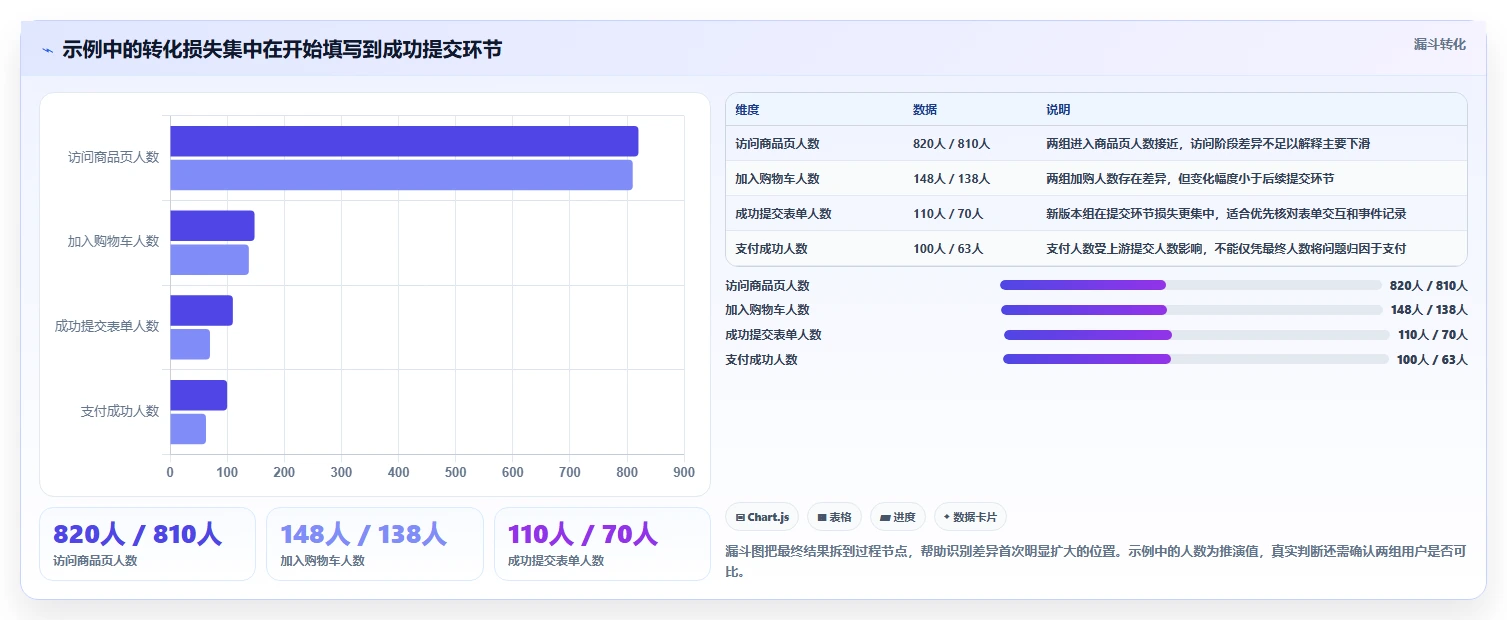Click the 漏斗转化 tag in the header
Viewport: 1507px width, 620px height.
(x=1439, y=44)
